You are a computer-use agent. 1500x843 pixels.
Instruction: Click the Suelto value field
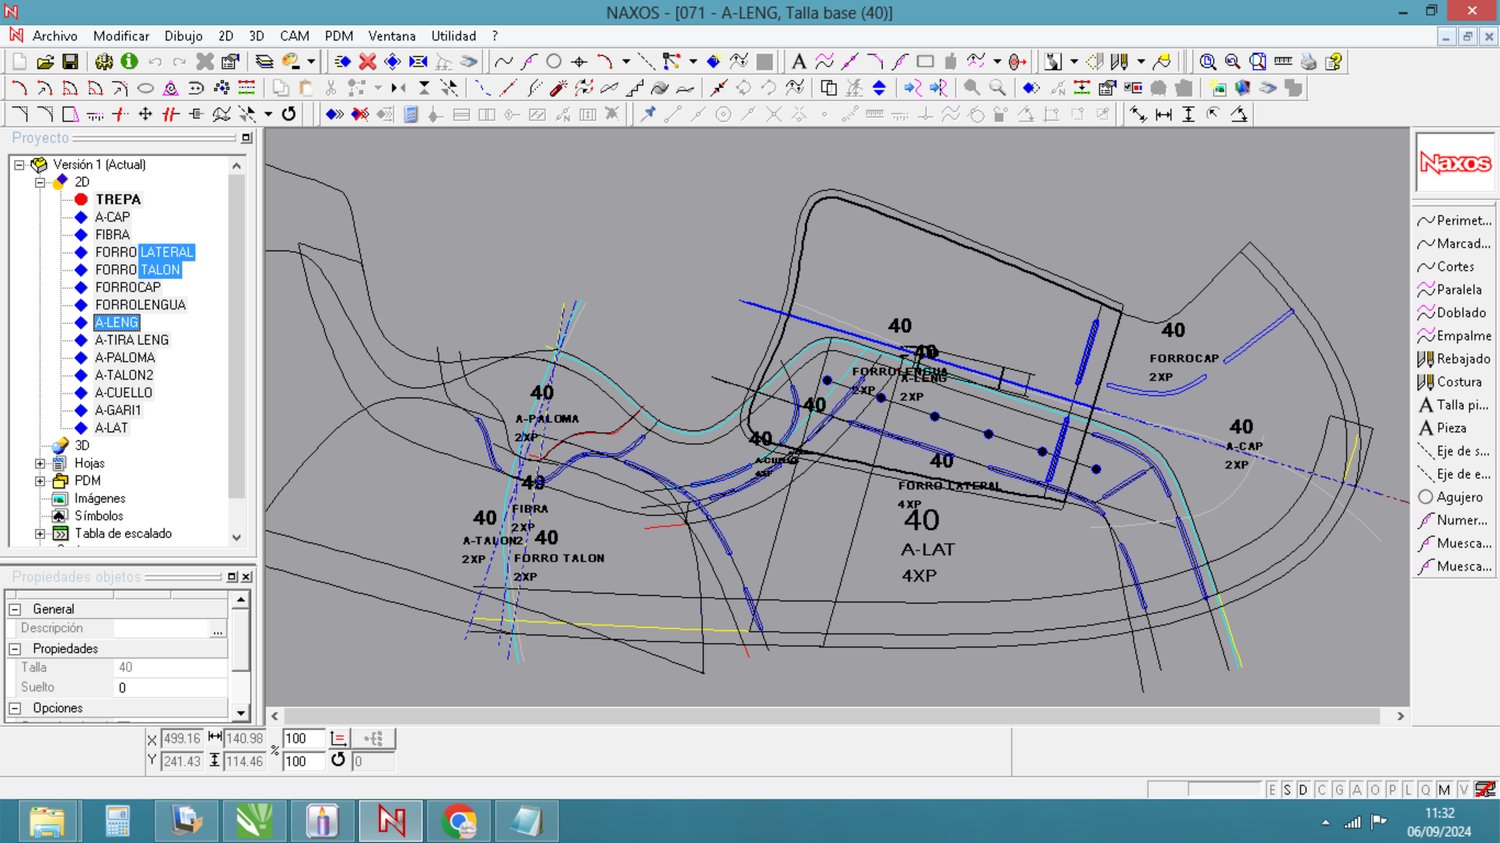tap(171, 688)
